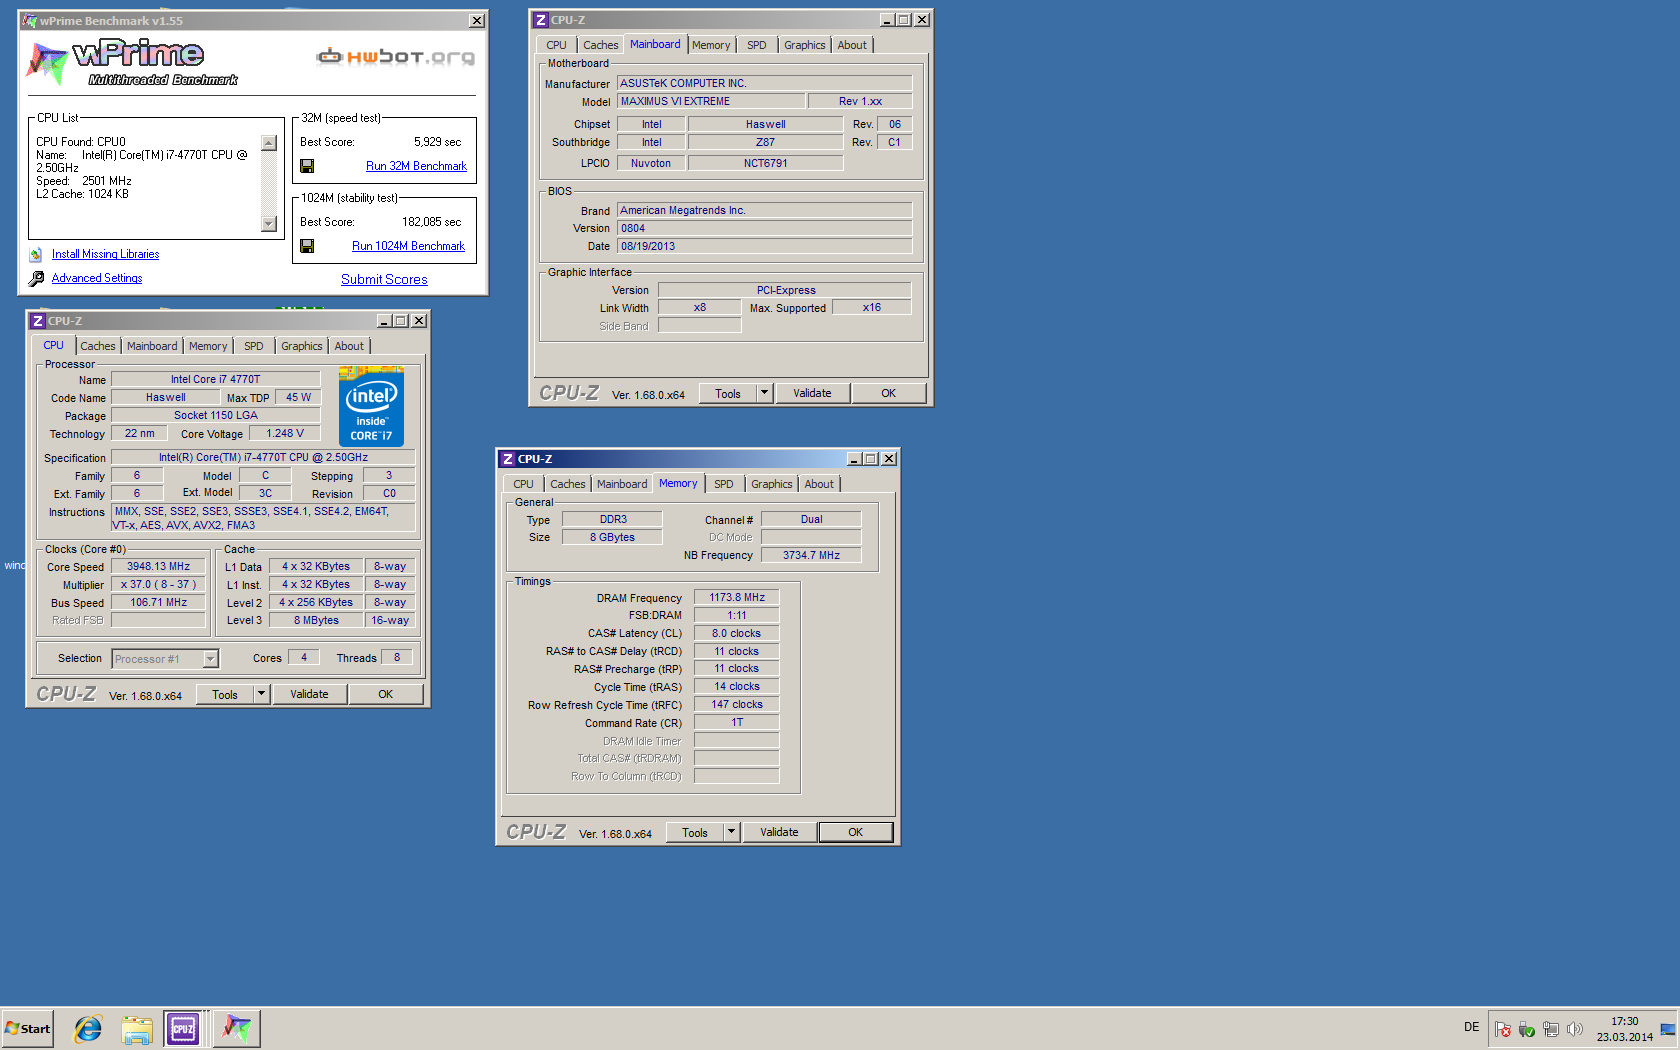Click the Multiplier x 37.0 value
Screen dimensions: 1680x1050
coord(158,584)
